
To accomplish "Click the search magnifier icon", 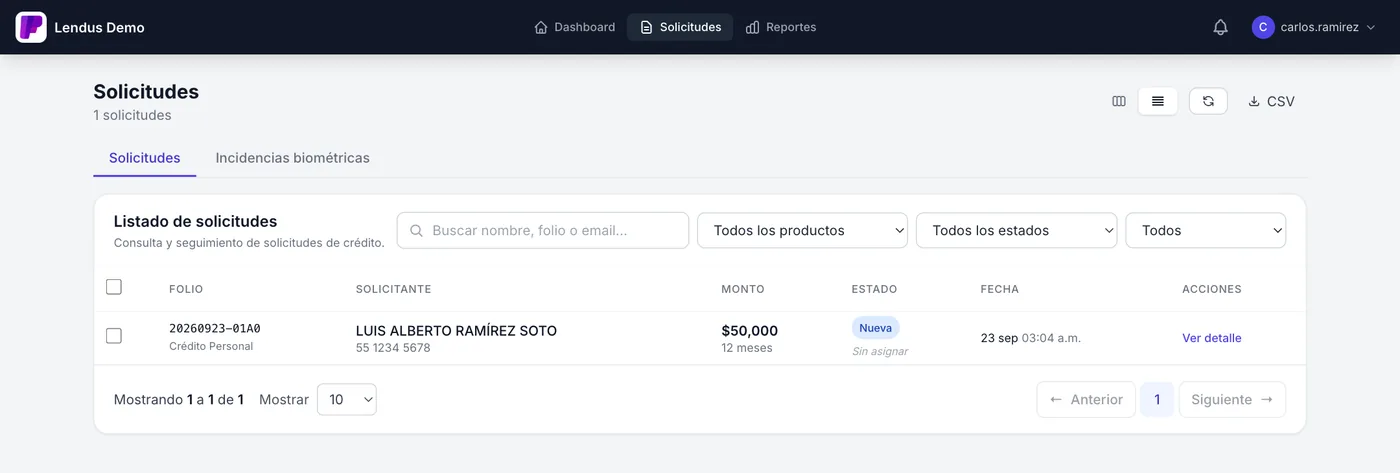I will point(417,230).
